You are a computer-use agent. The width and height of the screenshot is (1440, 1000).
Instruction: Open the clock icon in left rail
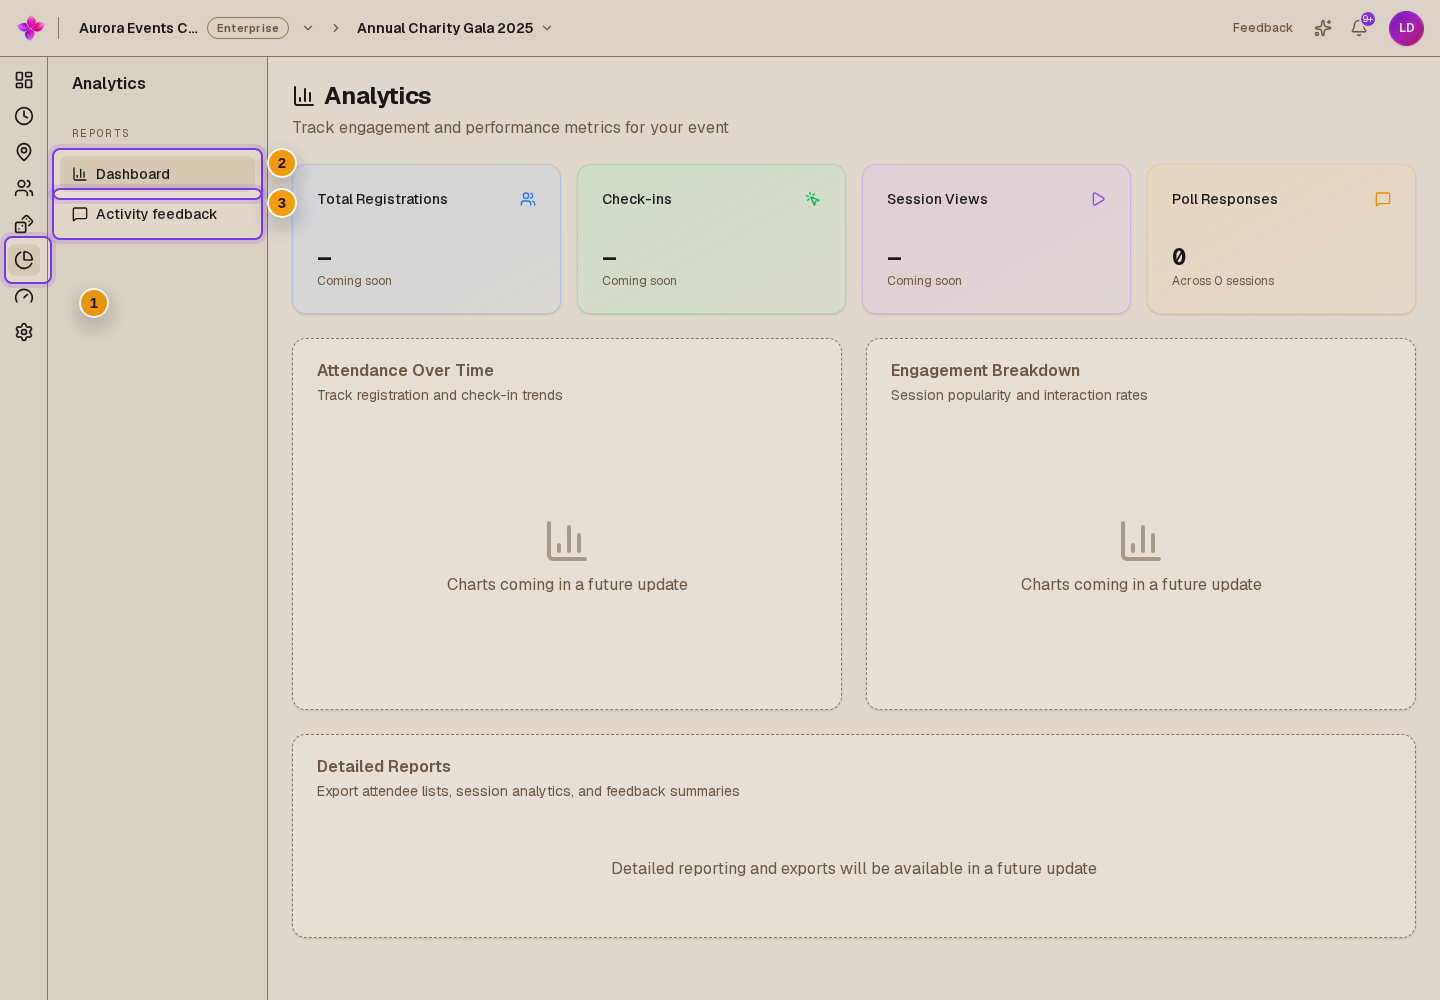click(24, 116)
